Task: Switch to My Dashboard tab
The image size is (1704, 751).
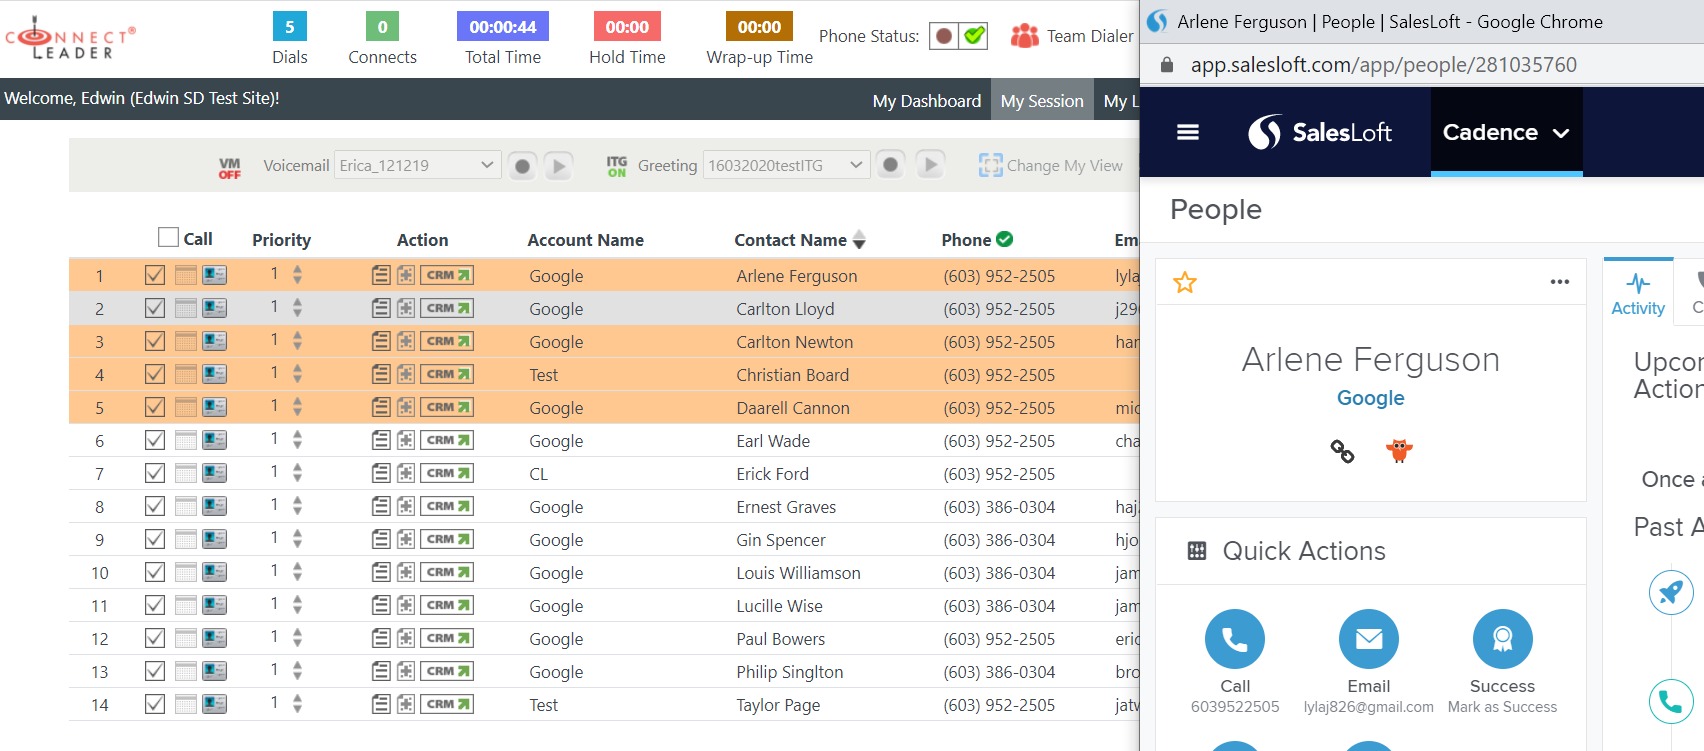Action: [x=926, y=101]
